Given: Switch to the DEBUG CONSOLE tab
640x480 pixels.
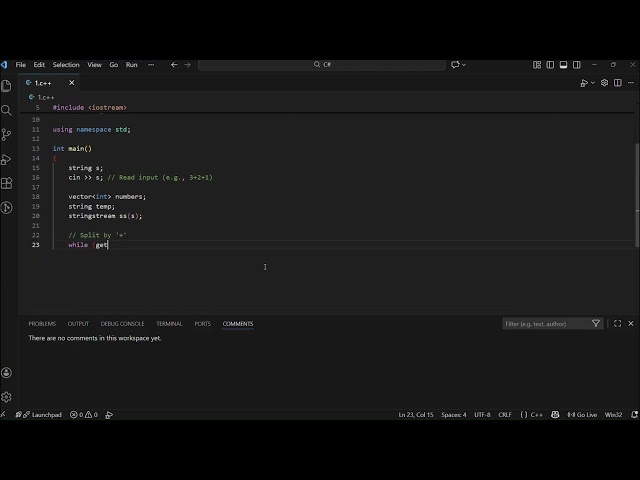Looking at the screenshot, I should [122, 324].
